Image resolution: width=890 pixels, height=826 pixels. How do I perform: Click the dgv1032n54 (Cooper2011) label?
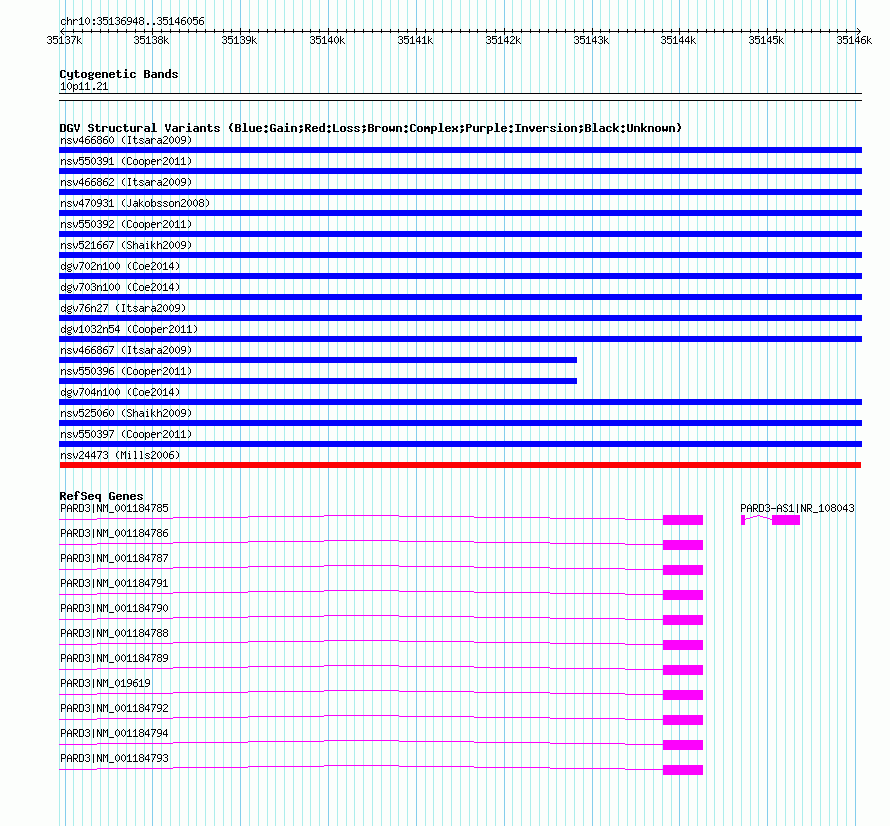point(129,329)
